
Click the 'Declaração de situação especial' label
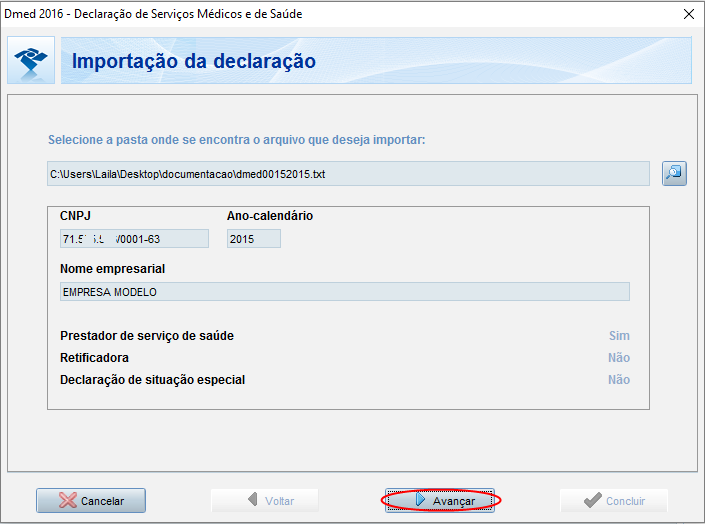pos(153,380)
